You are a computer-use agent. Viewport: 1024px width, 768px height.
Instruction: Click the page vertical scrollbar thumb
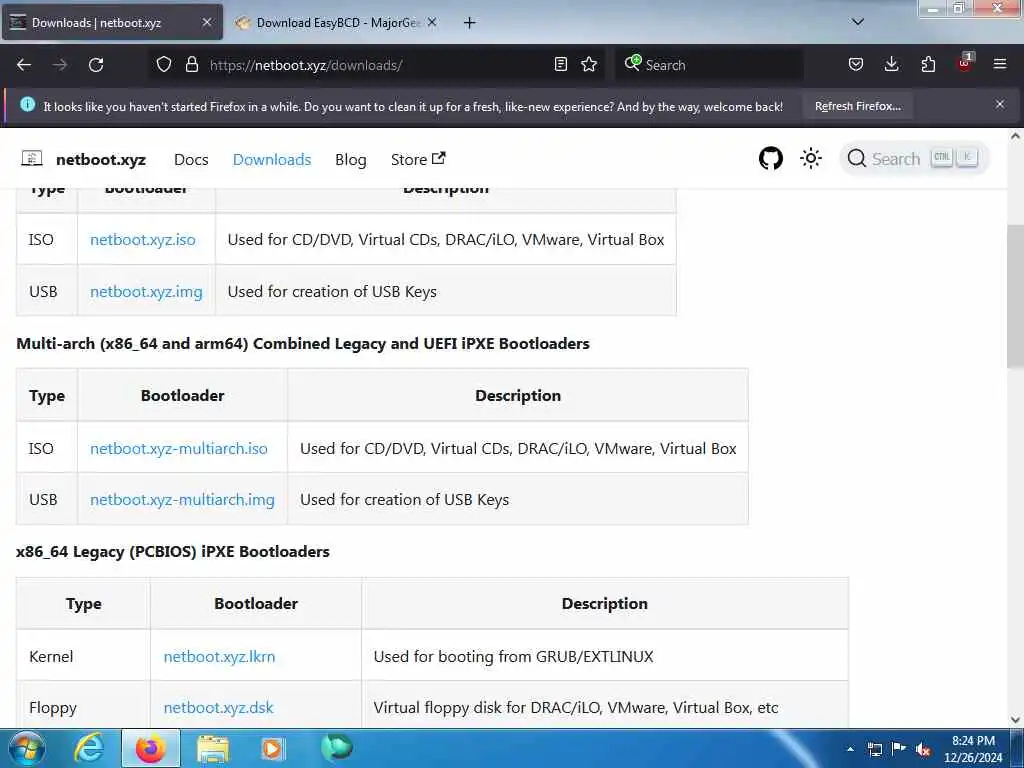click(x=1015, y=295)
